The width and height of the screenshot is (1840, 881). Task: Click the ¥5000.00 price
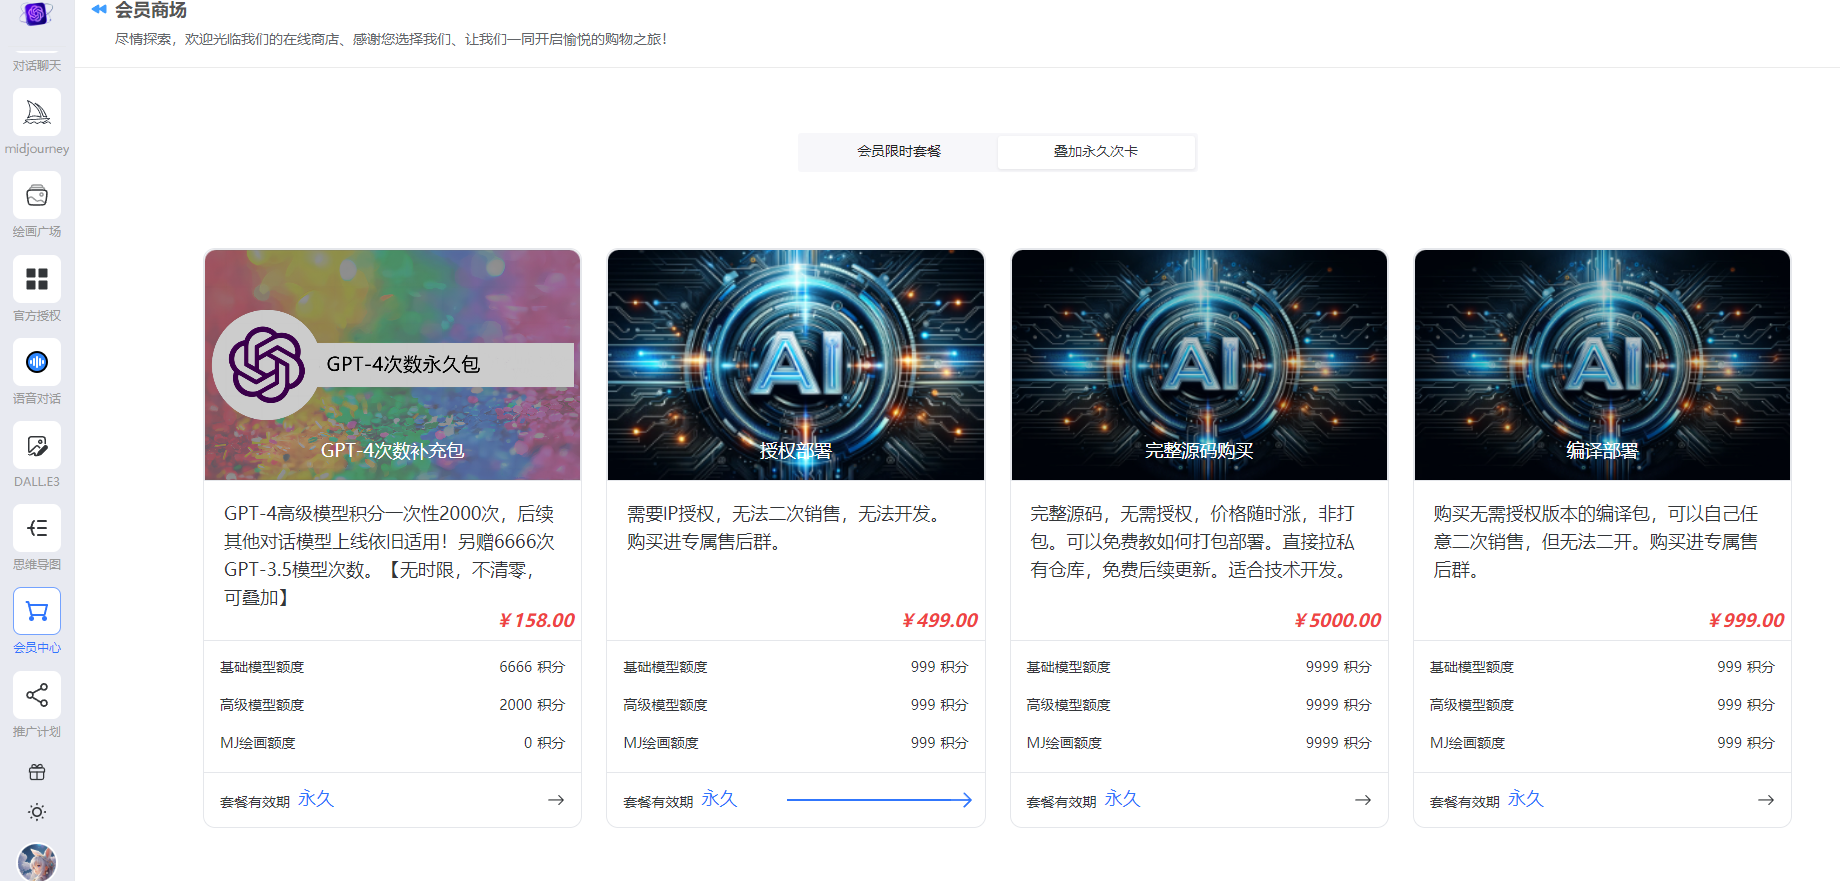point(1337,620)
